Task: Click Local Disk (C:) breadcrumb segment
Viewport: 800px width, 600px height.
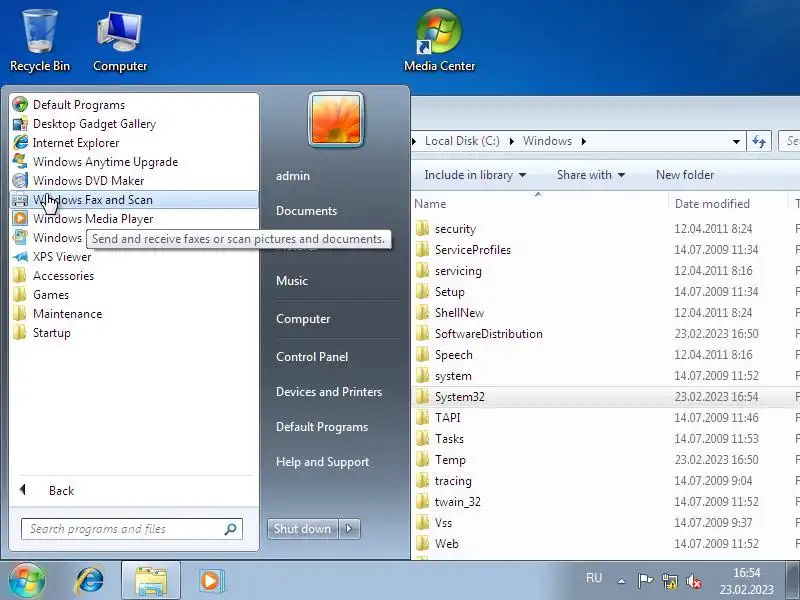Action: pos(462,141)
